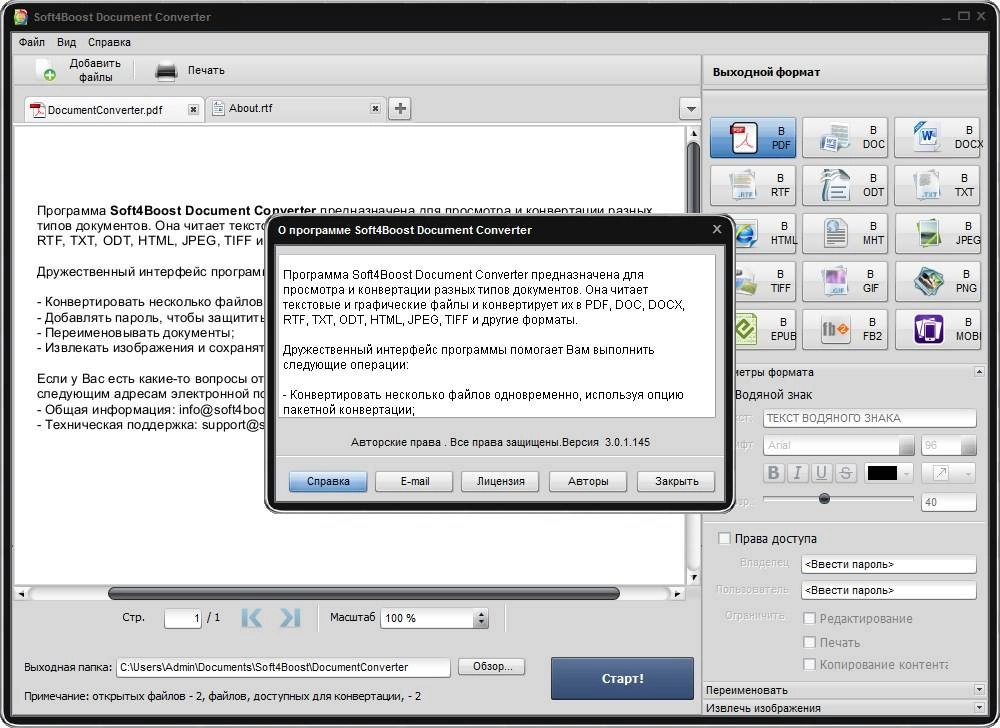This screenshot has height=728, width=1000.
Task: Open the tabs list dropdown arrow
Action: [690, 109]
